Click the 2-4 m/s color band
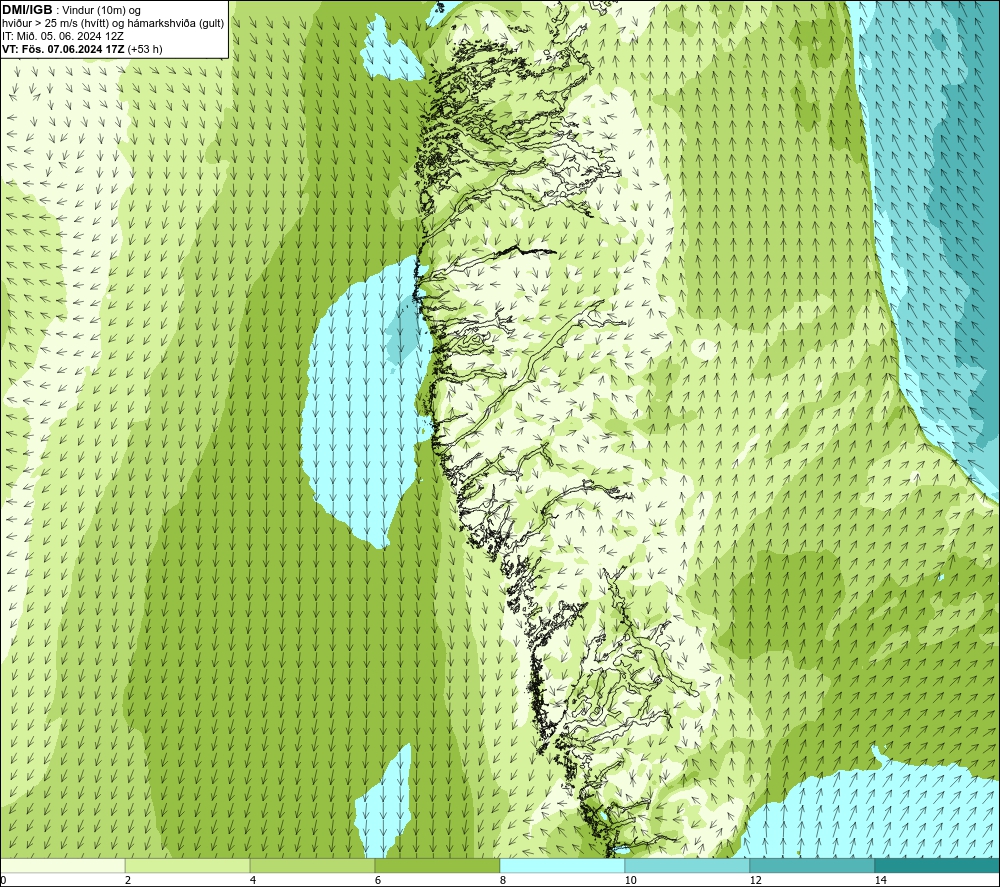1000x887 pixels. point(188,865)
